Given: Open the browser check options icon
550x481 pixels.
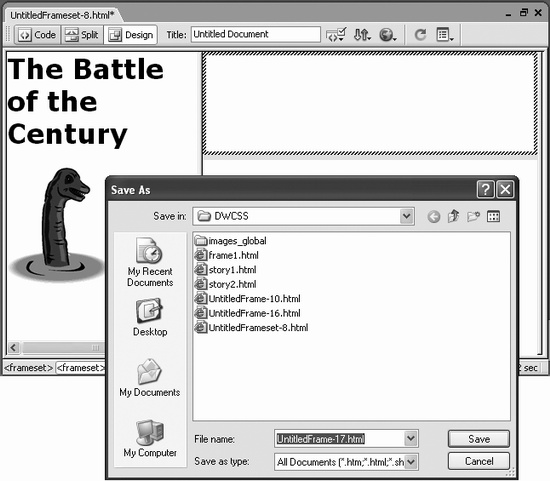Looking at the screenshot, I should click(x=336, y=34).
